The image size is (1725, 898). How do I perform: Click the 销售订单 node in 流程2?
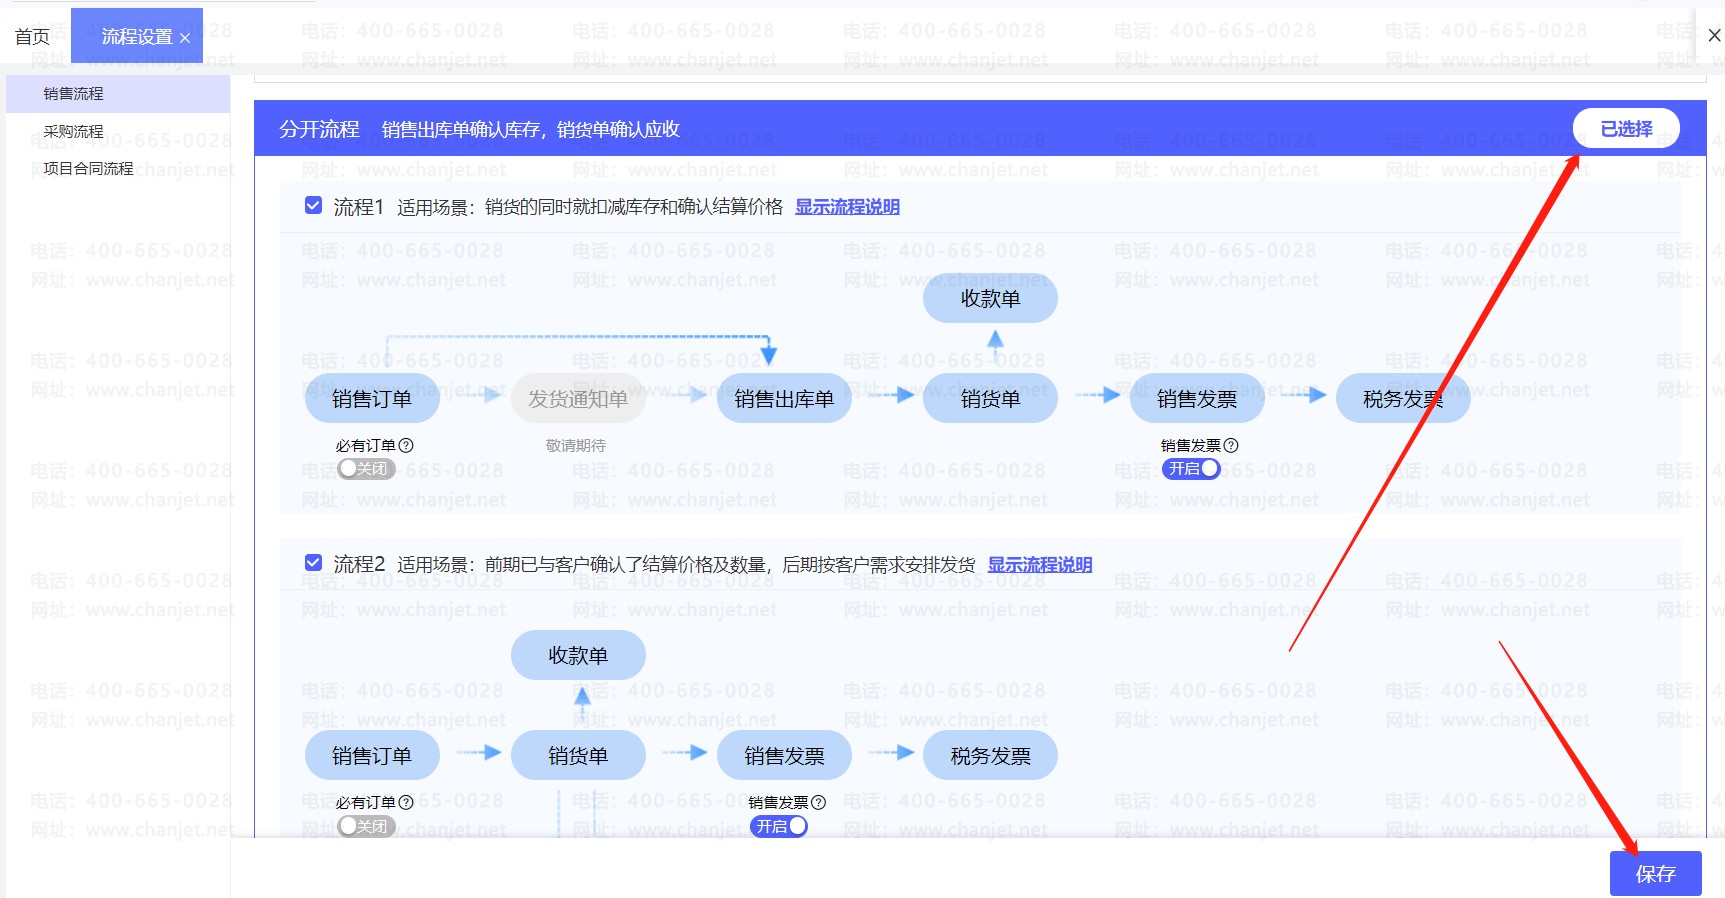(372, 756)
